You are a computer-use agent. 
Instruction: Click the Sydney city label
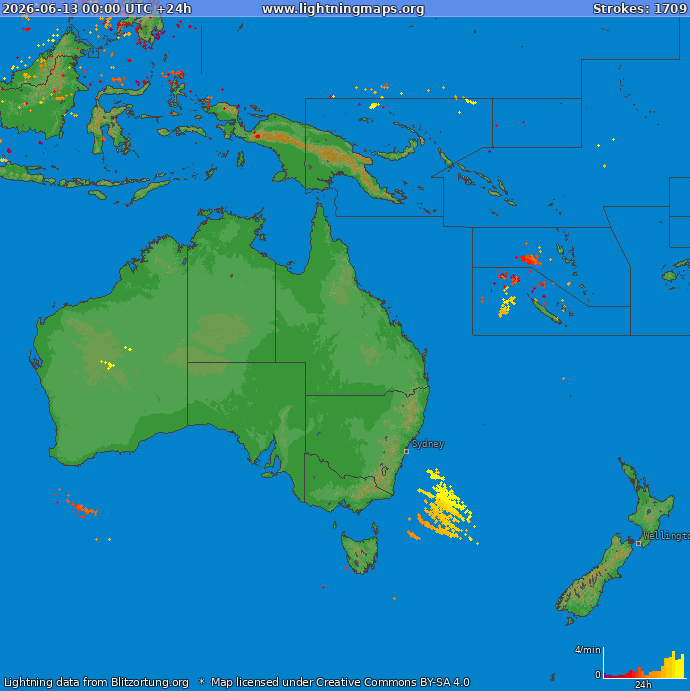click(x=428, y=444)
